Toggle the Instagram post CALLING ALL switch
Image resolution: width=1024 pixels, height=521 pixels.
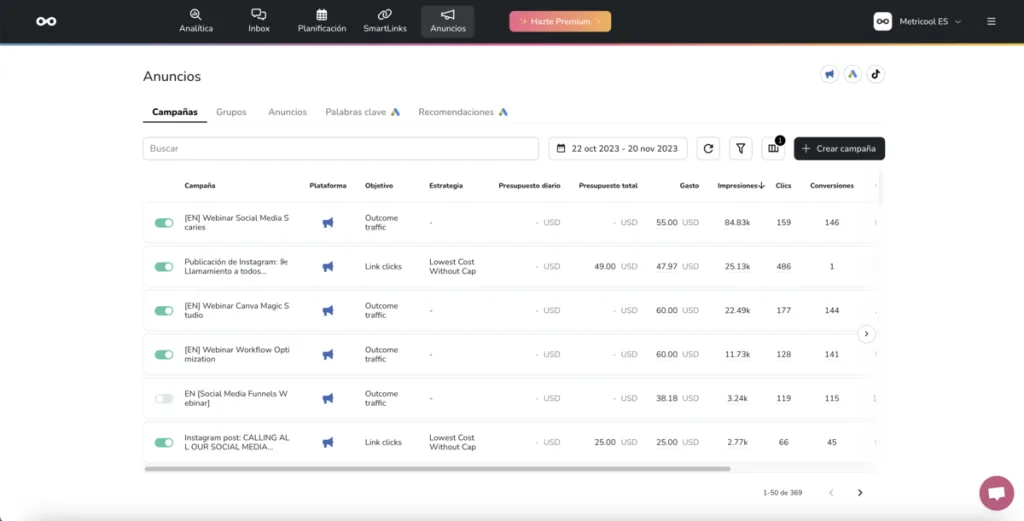pos(164,443)
